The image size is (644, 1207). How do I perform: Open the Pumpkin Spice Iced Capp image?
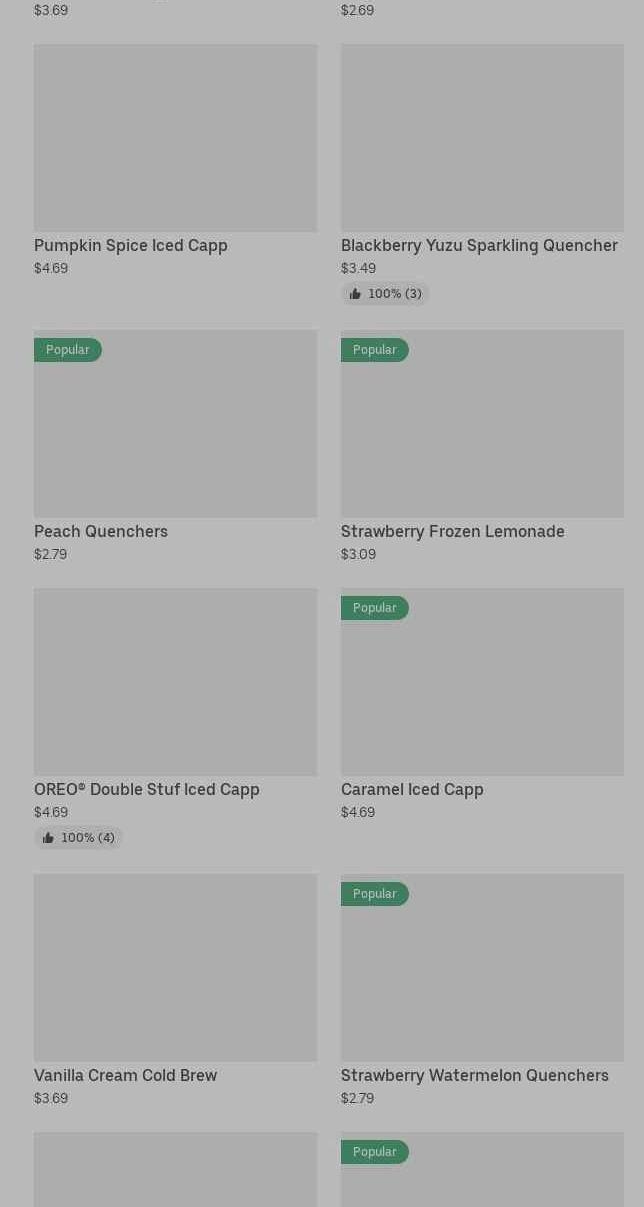(x=175, y=138)
